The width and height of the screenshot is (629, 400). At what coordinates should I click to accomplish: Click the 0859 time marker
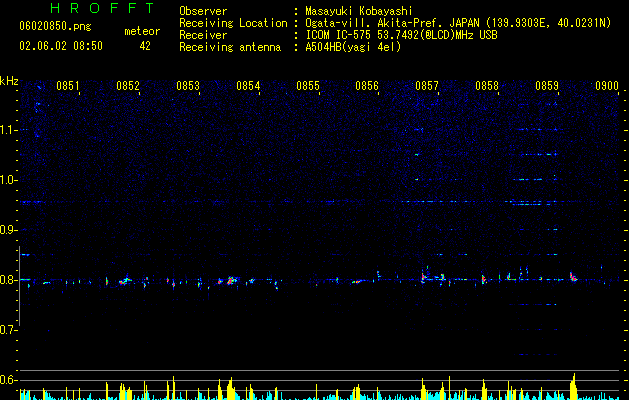tap(547, 86)
